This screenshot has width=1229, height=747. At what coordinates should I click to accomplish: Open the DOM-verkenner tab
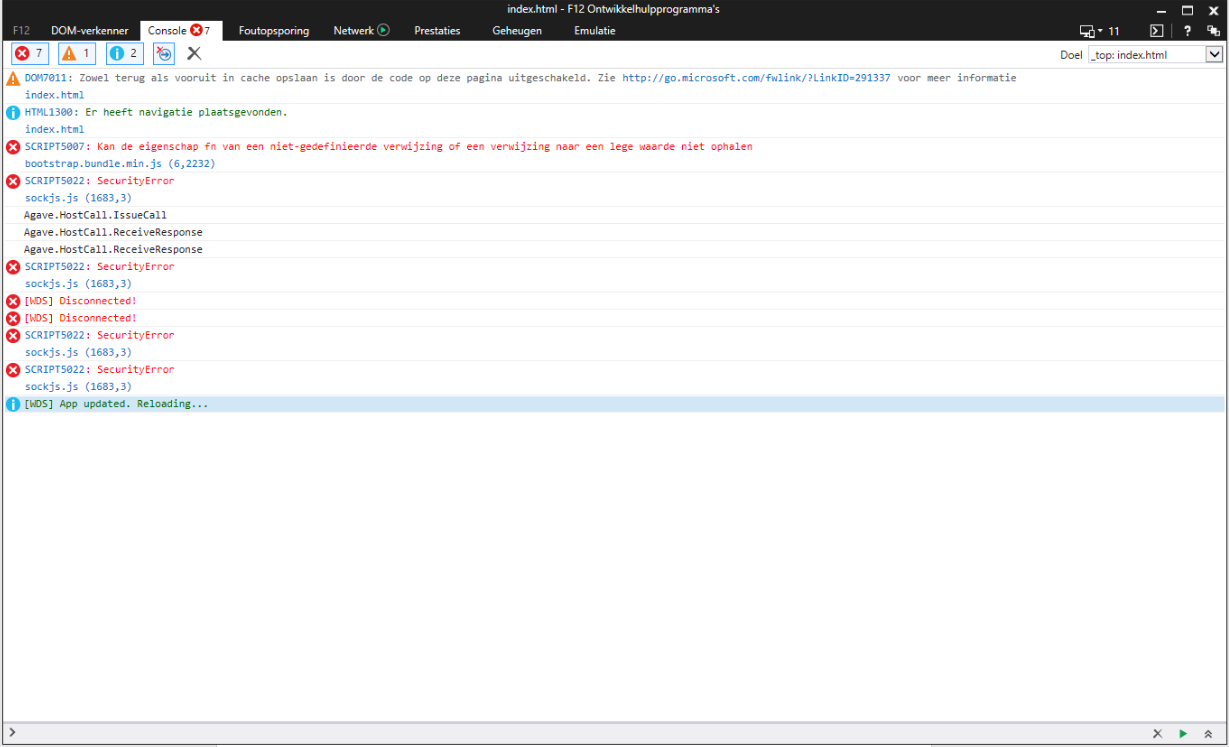90,31
